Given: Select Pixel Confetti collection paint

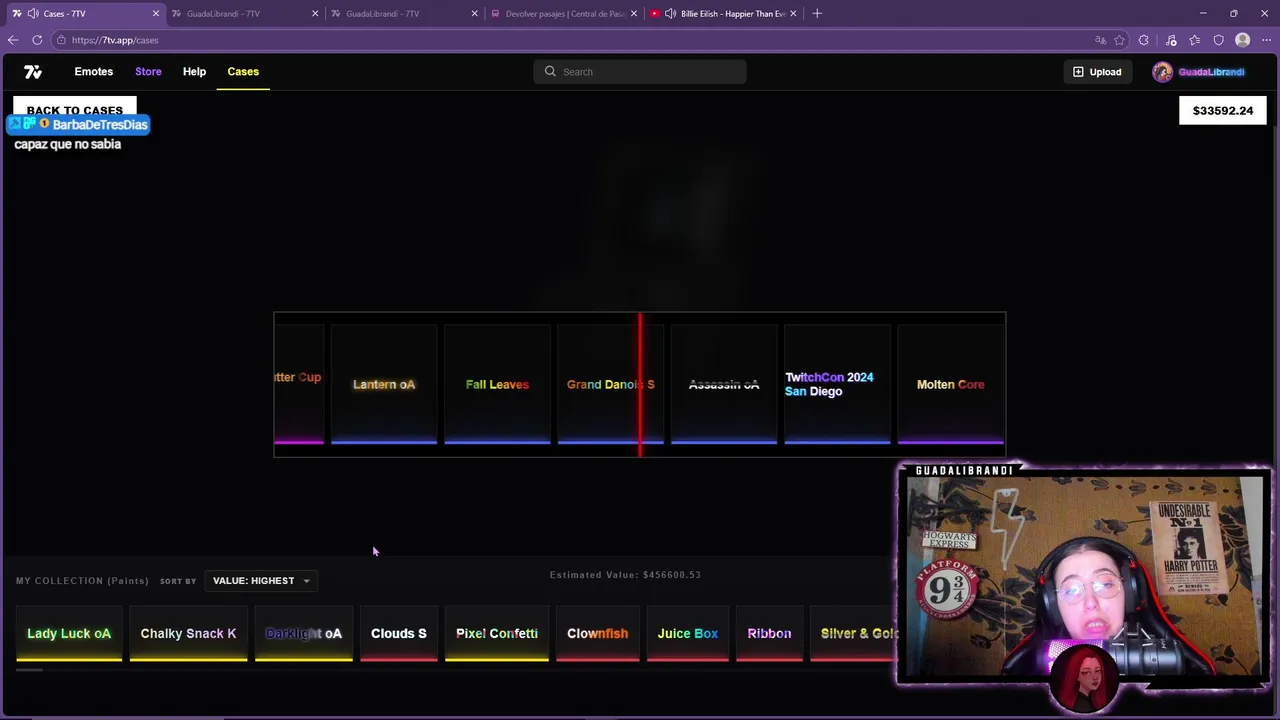Looking at the screenshot, I should coord(497,634).
